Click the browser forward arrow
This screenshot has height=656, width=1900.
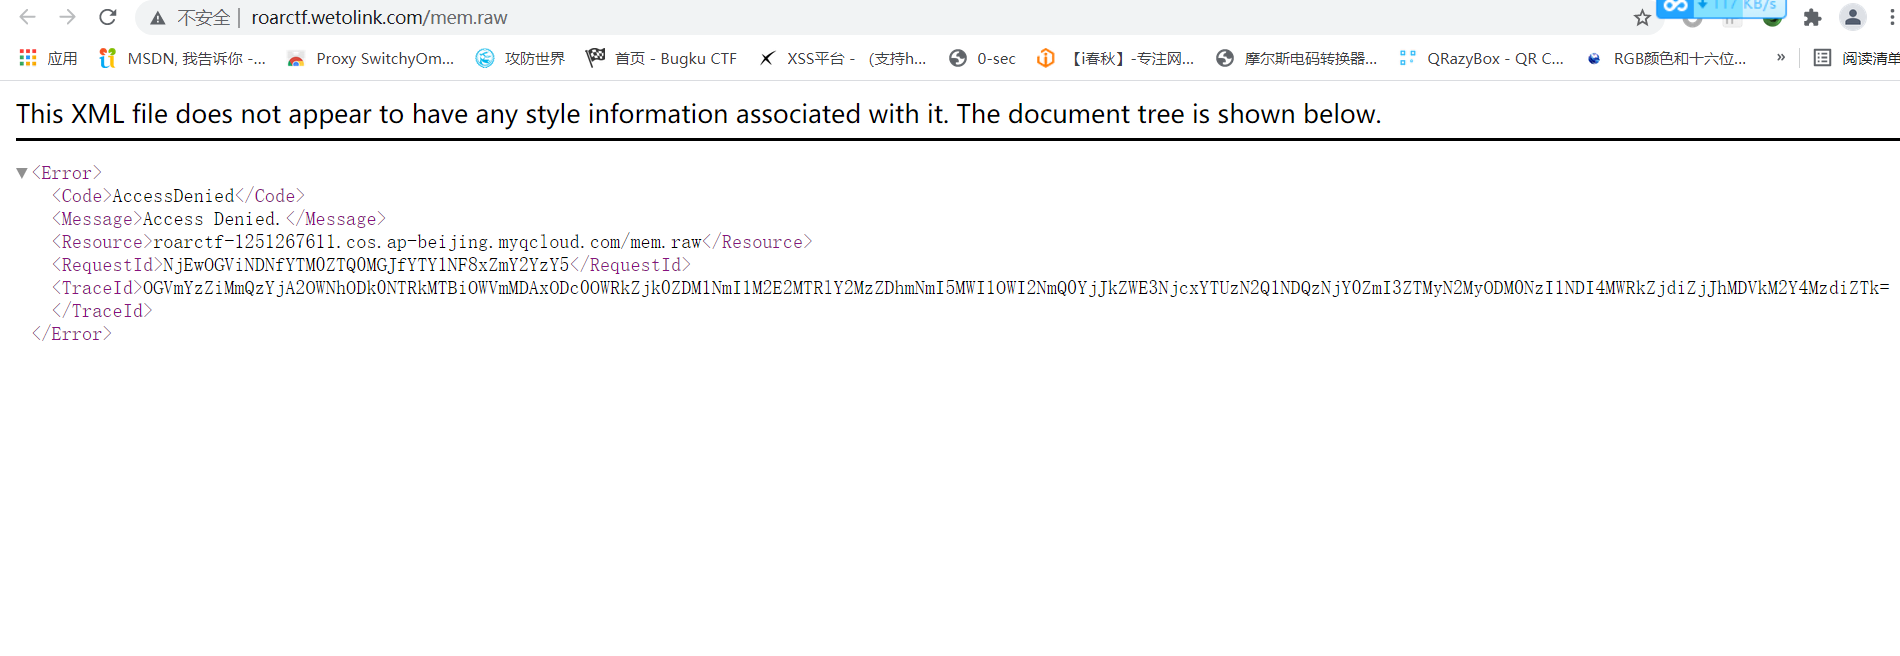point(67,17)
